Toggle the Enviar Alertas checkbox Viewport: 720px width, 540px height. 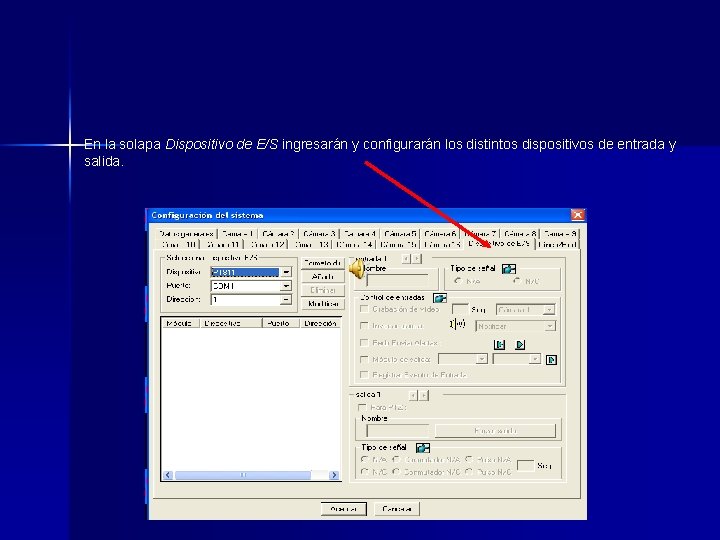[364, 343]
